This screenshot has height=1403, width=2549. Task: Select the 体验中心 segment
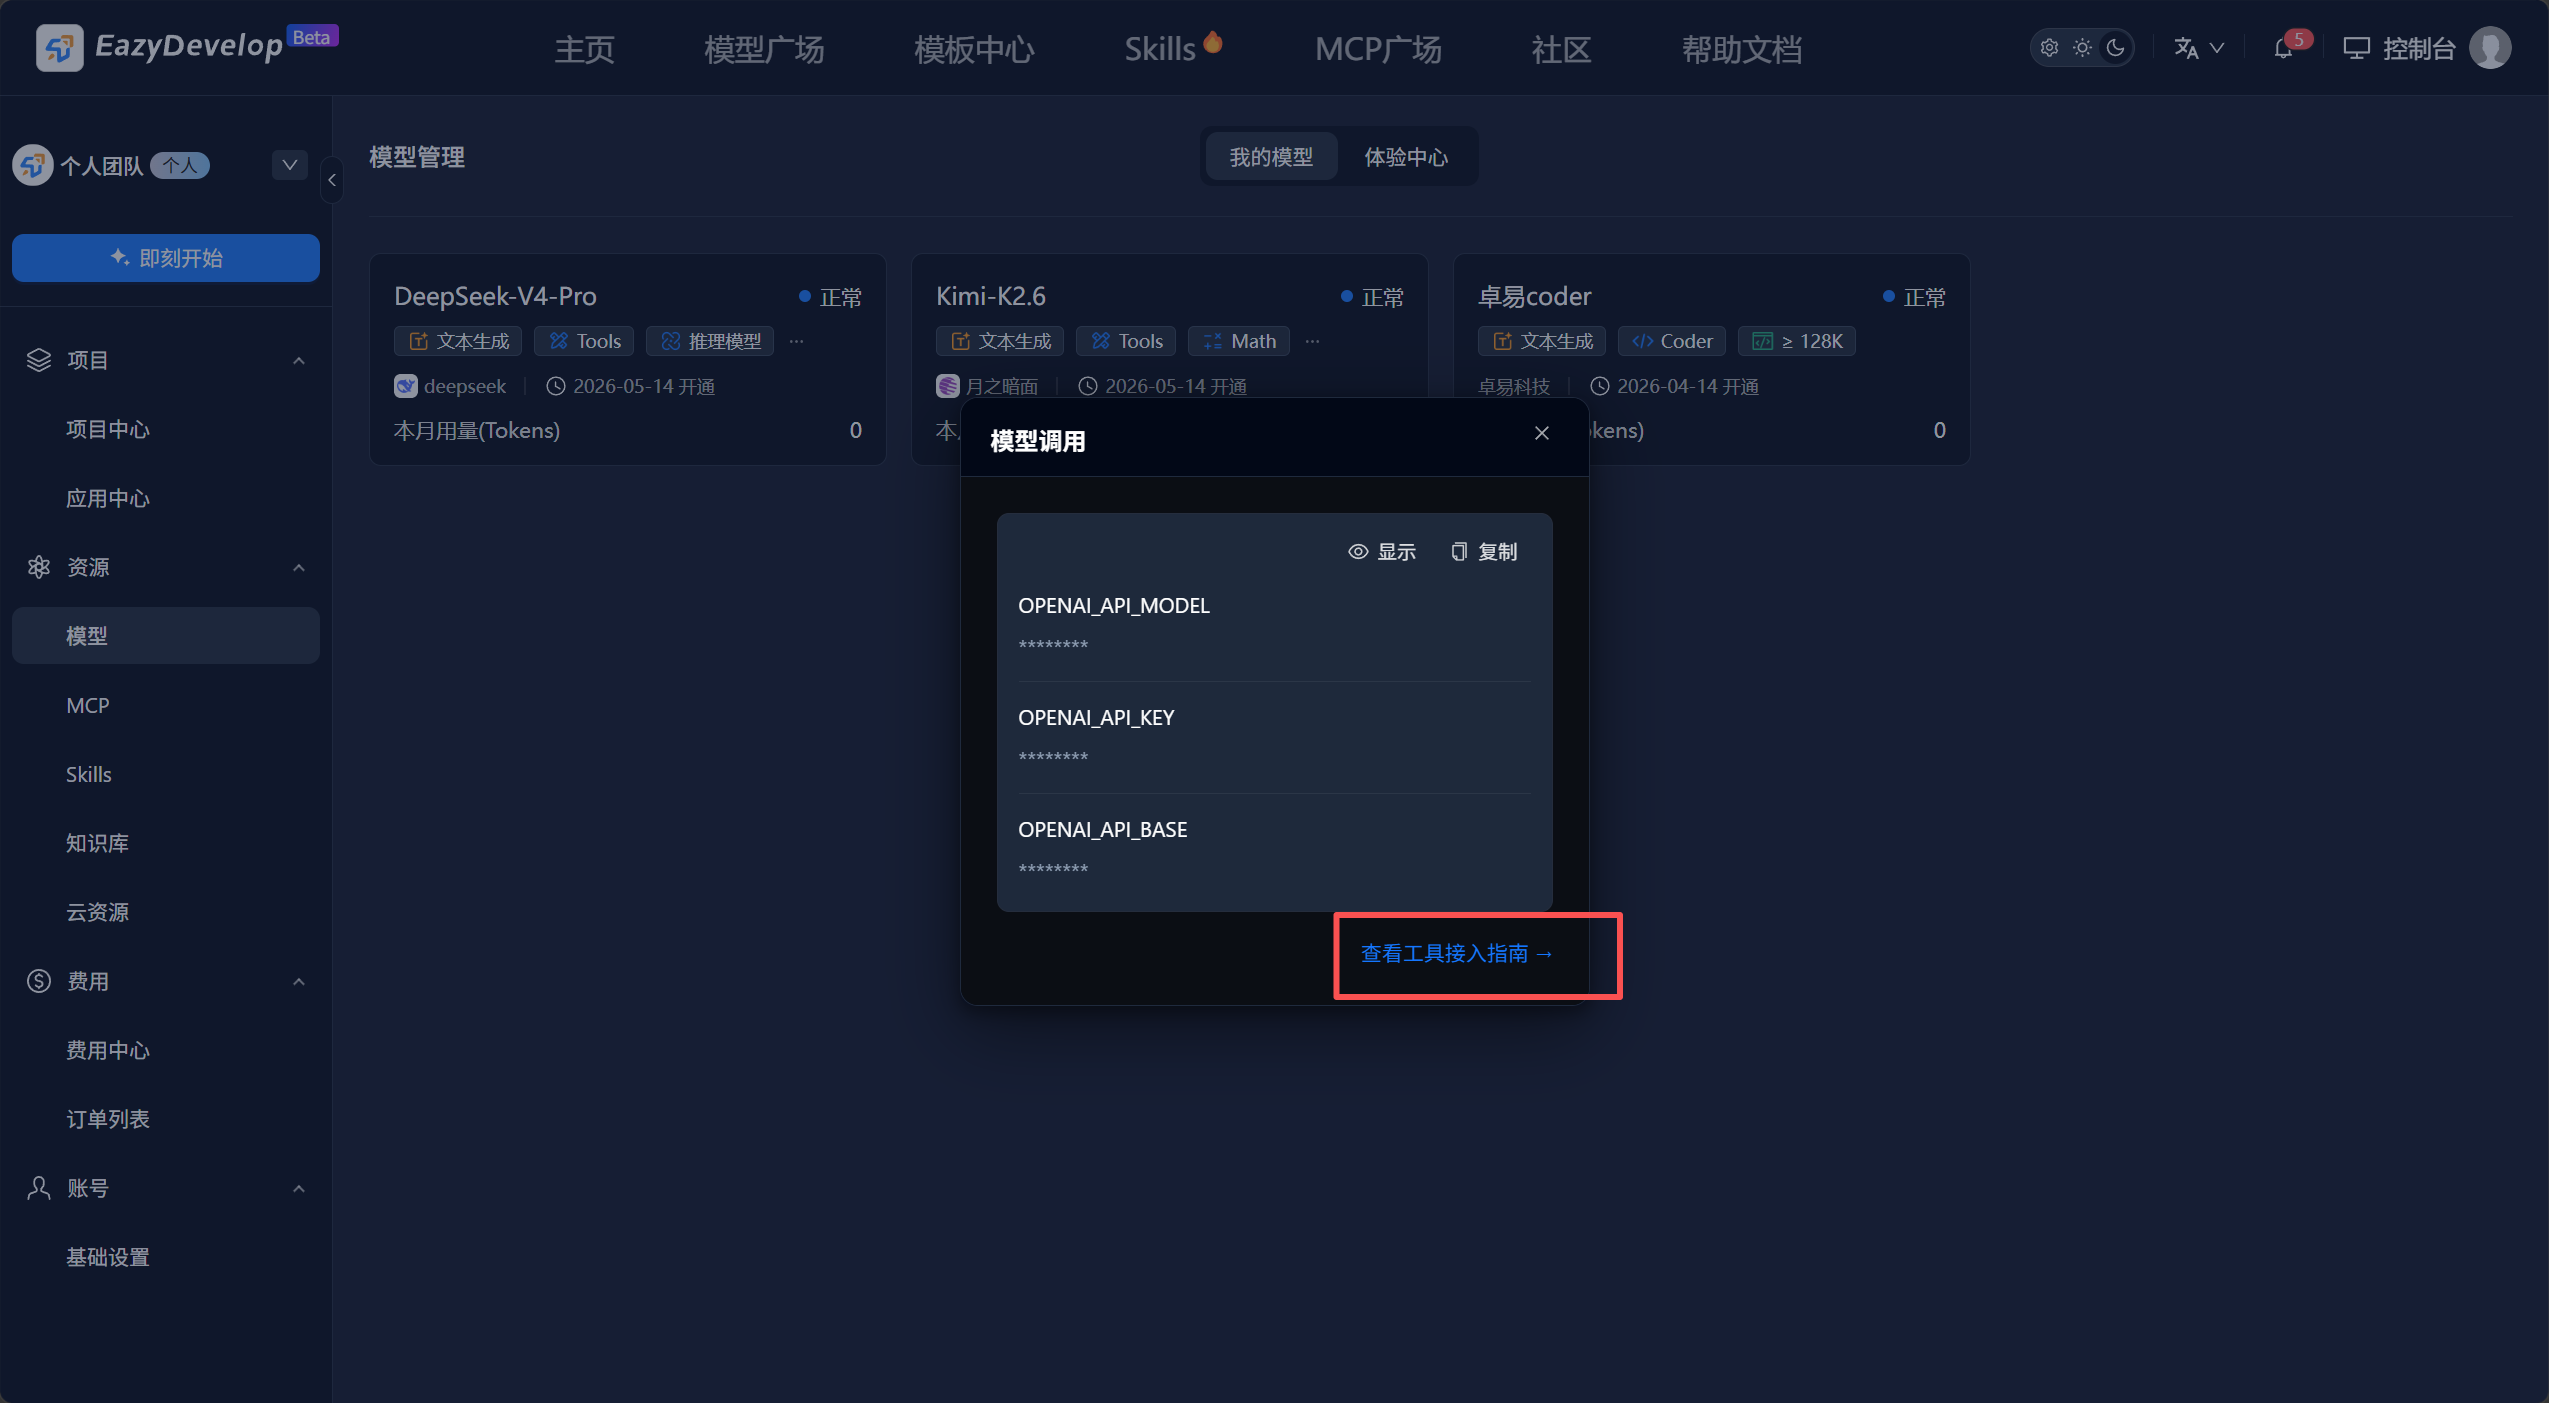click(x=1406, y=157)
